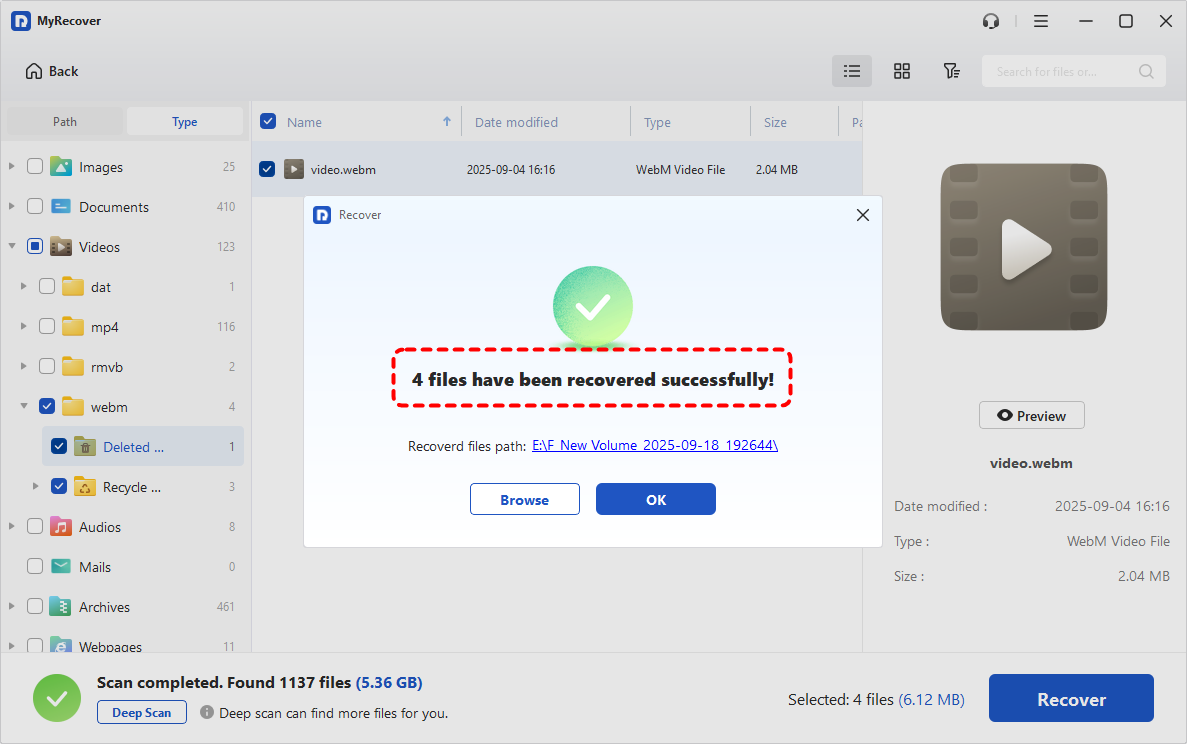
Task: Sort by Date modified column
Action: [x=516, y=122]
